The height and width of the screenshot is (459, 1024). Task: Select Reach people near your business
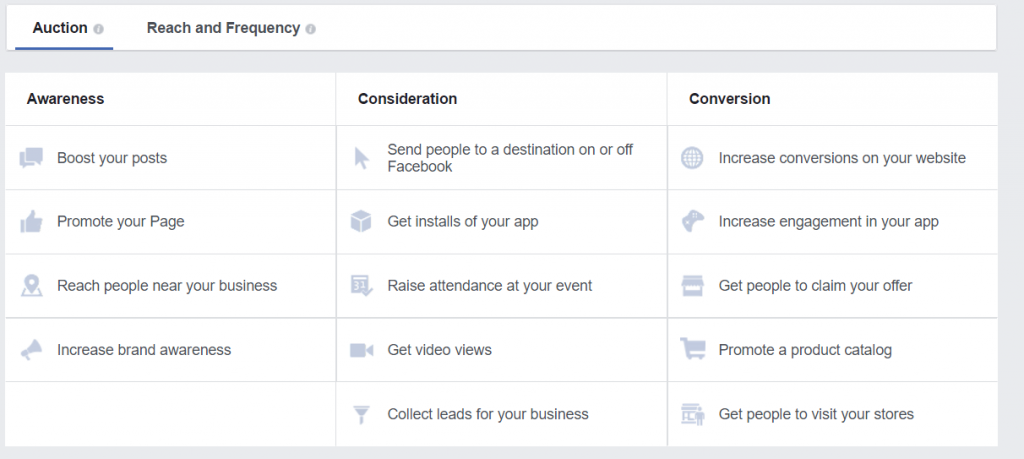pos(170,286)
